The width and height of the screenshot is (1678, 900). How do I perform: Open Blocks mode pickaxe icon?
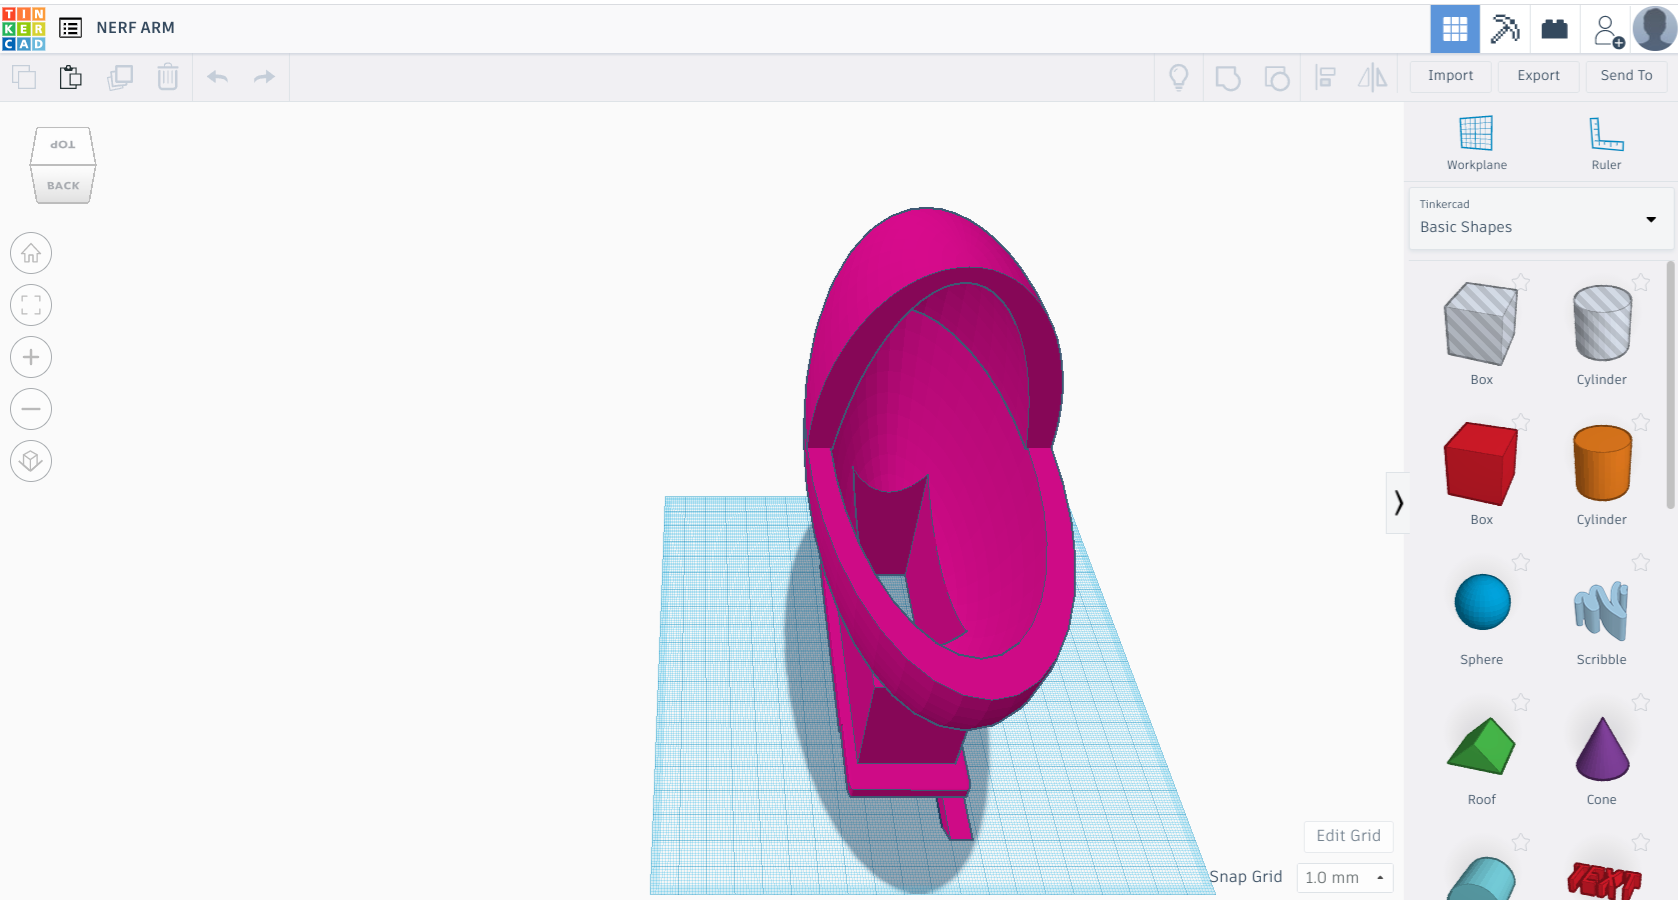pyautogui.click(x=1505, y=28)
